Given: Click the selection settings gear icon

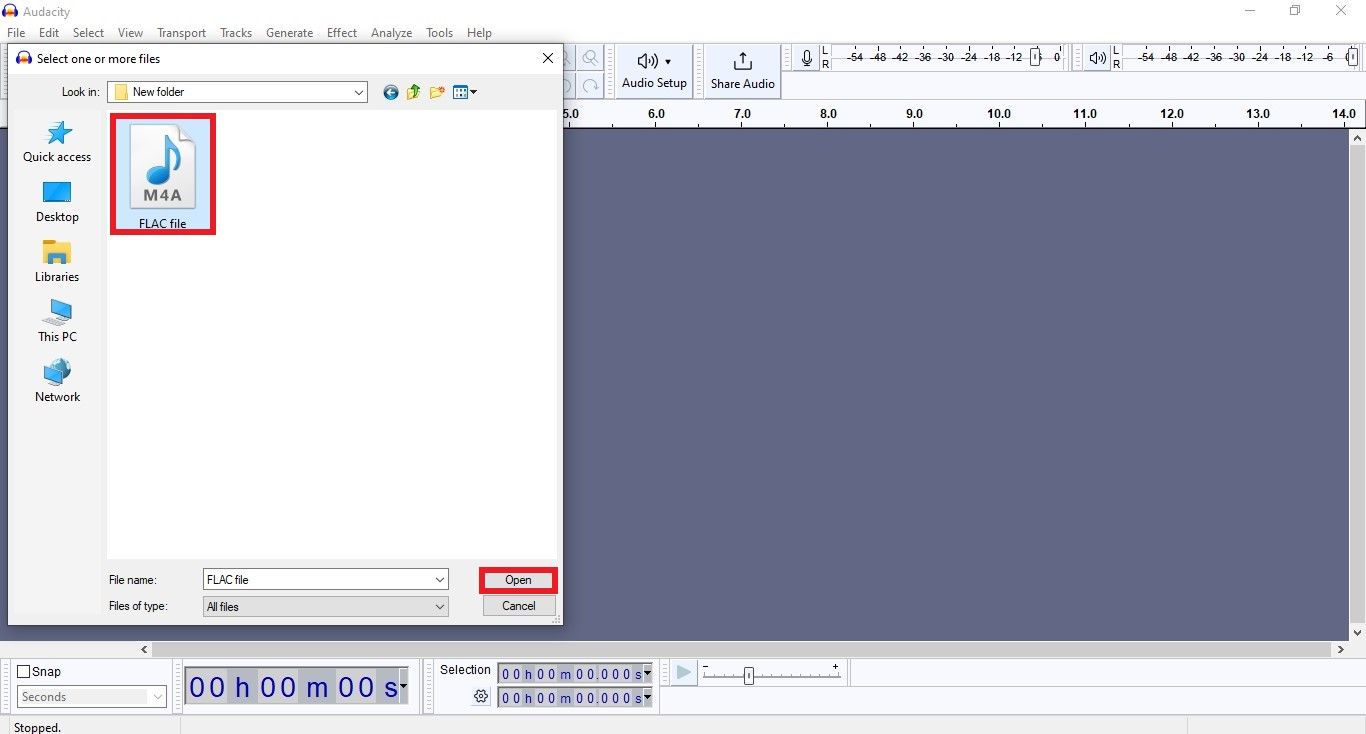Looking at the screenshot, I should (x=481, y=697).
